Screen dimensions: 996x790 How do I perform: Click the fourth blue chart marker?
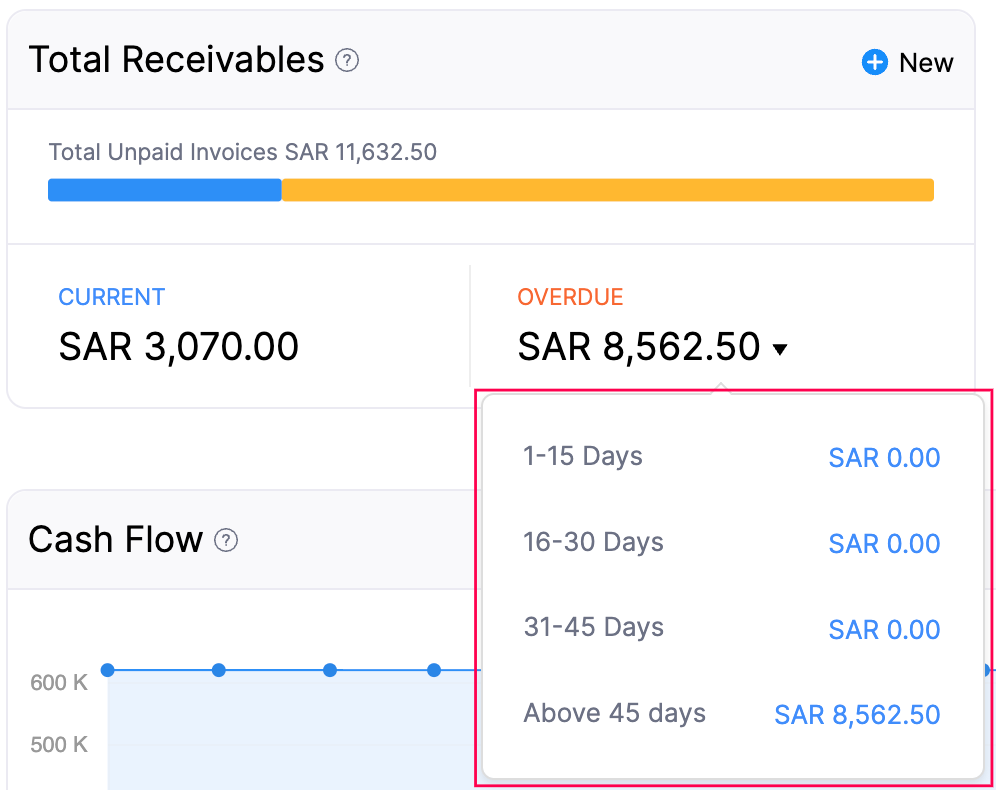pos(434,670)
